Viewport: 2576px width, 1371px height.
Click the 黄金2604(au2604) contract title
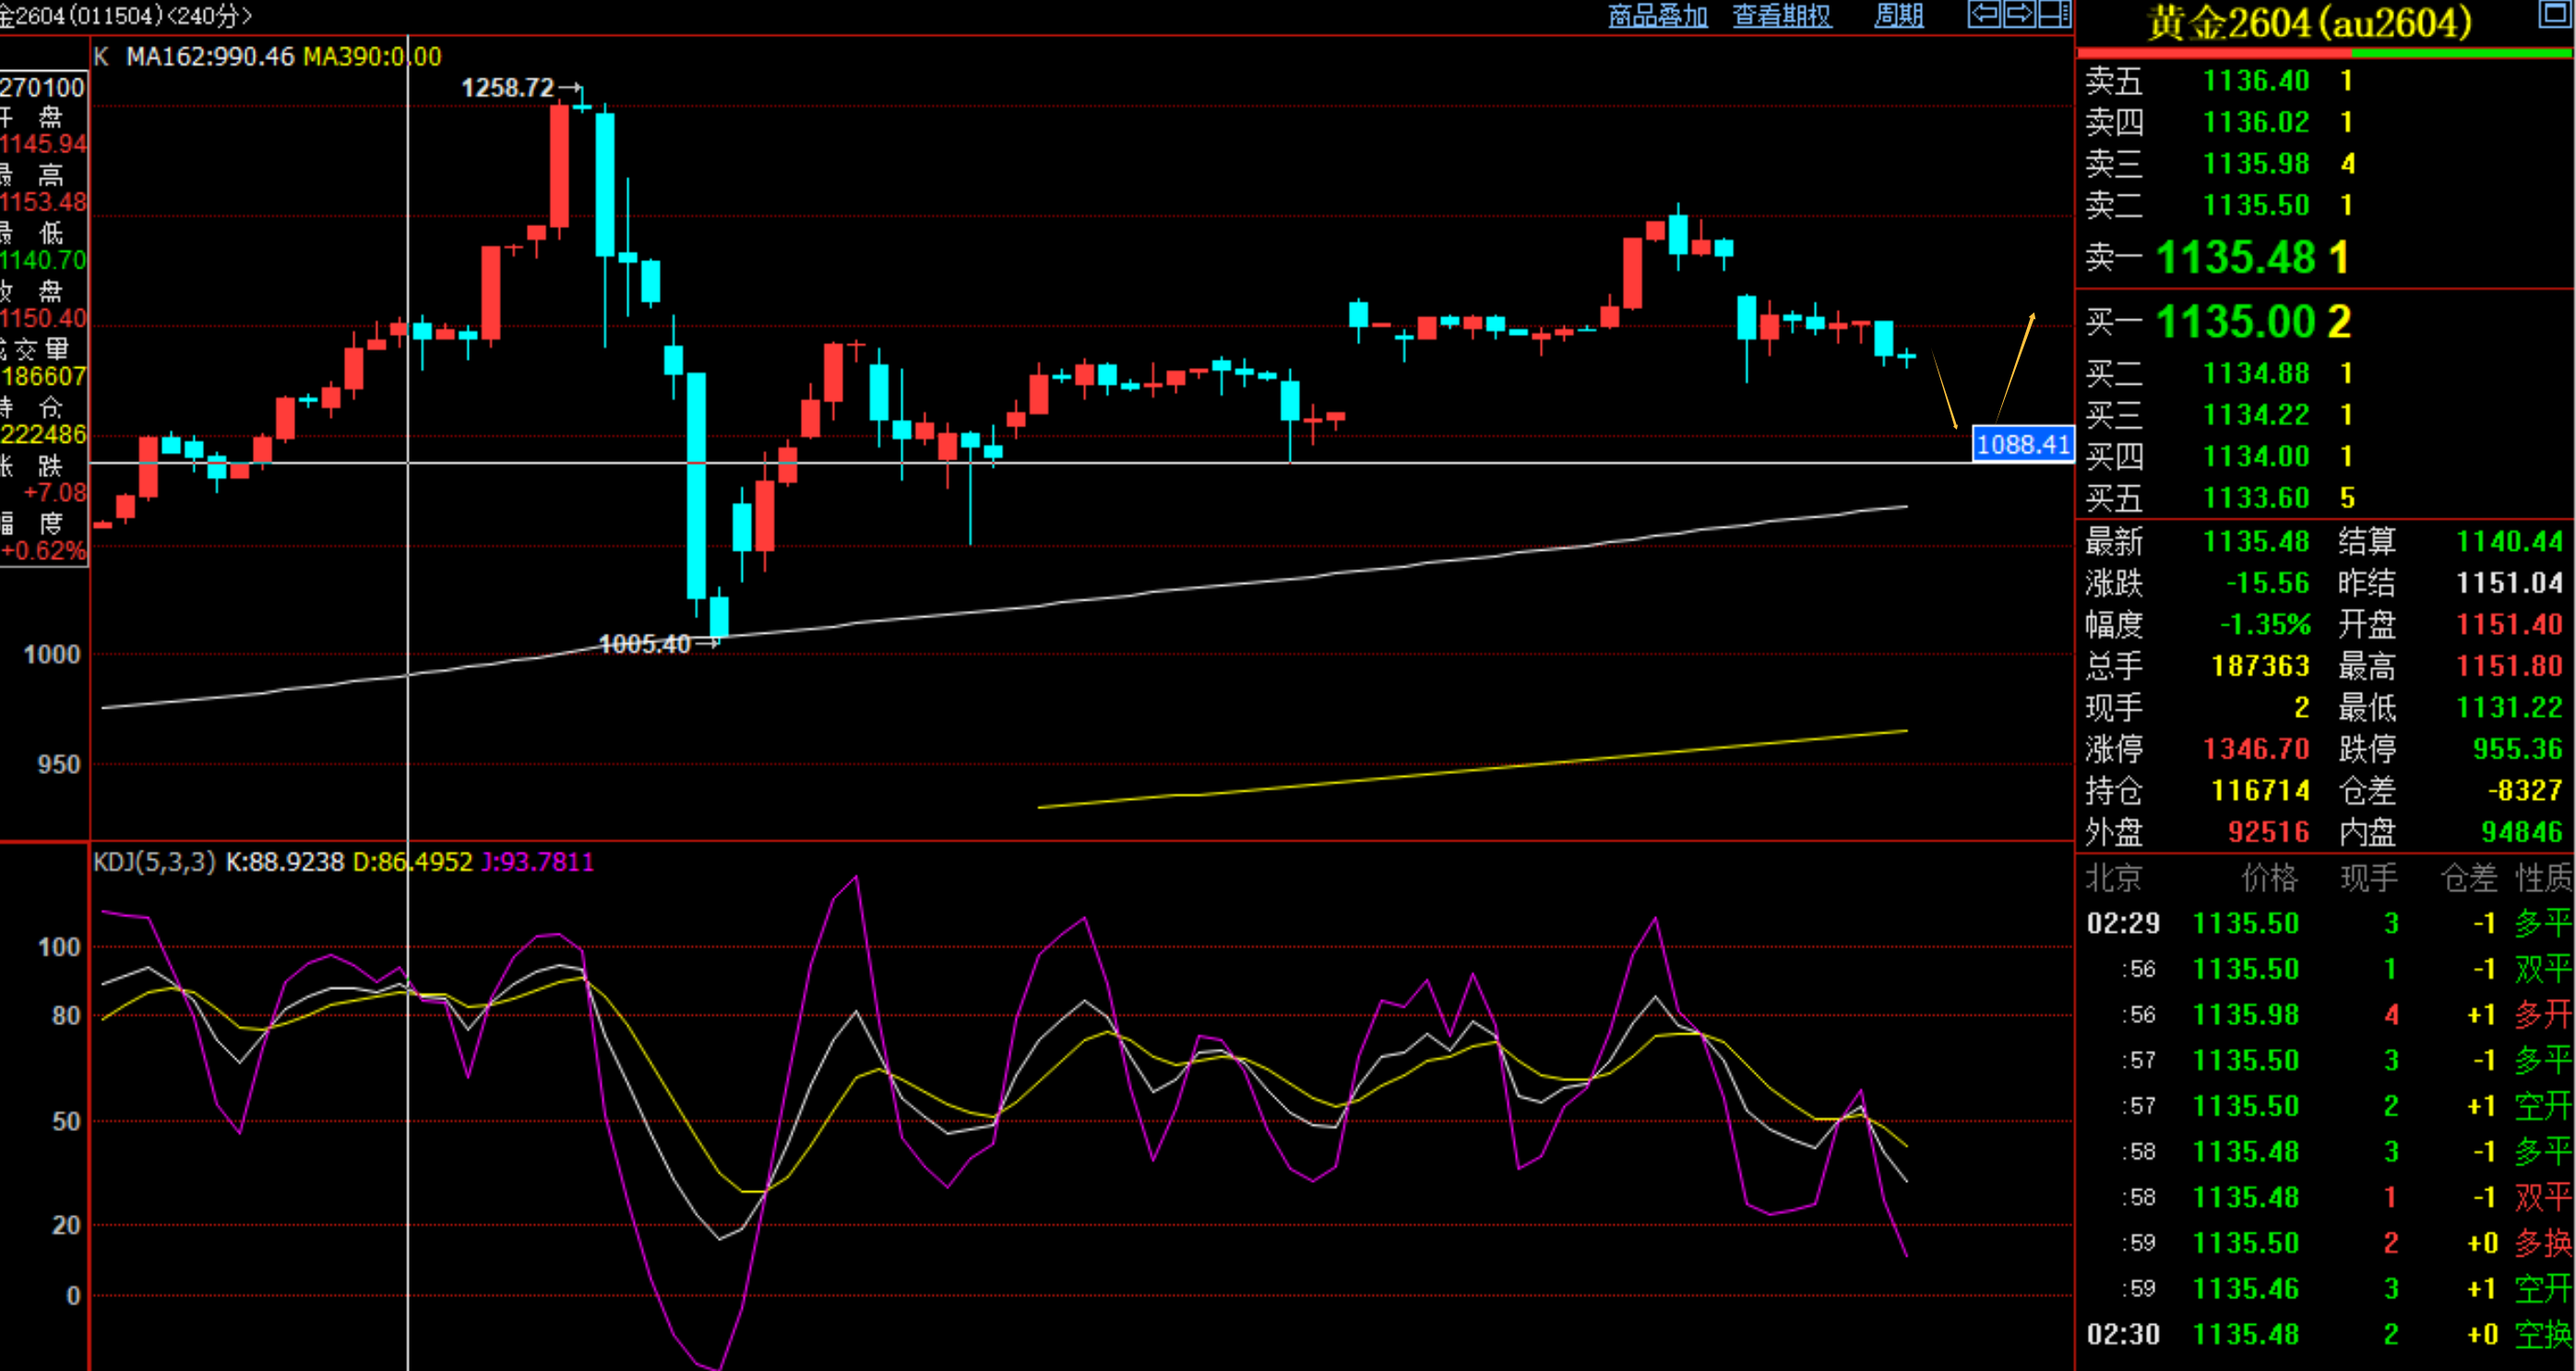(2309, 22)
